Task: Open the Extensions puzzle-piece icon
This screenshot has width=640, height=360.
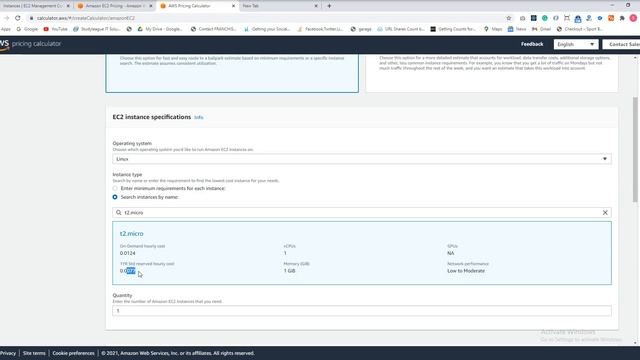Action: pyautogui.click(x=622, y=18)
